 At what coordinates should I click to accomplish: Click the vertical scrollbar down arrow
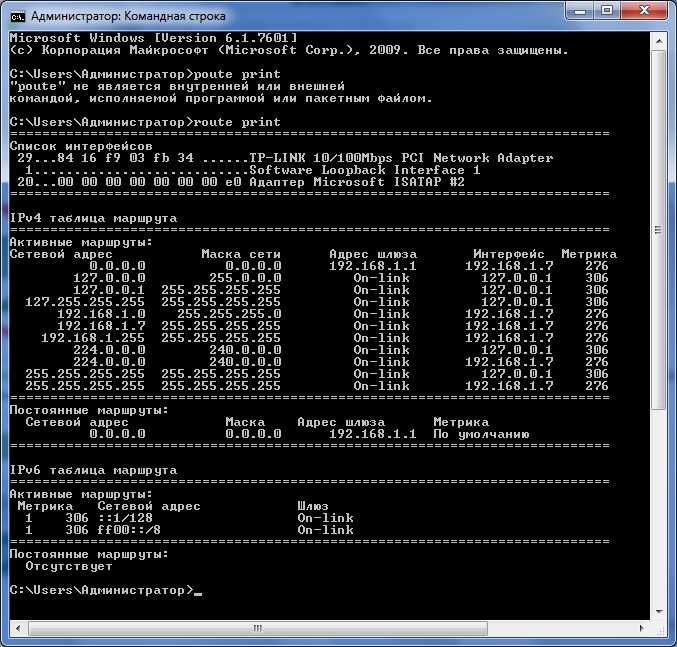pyautogui.click(x=658, y=611)
